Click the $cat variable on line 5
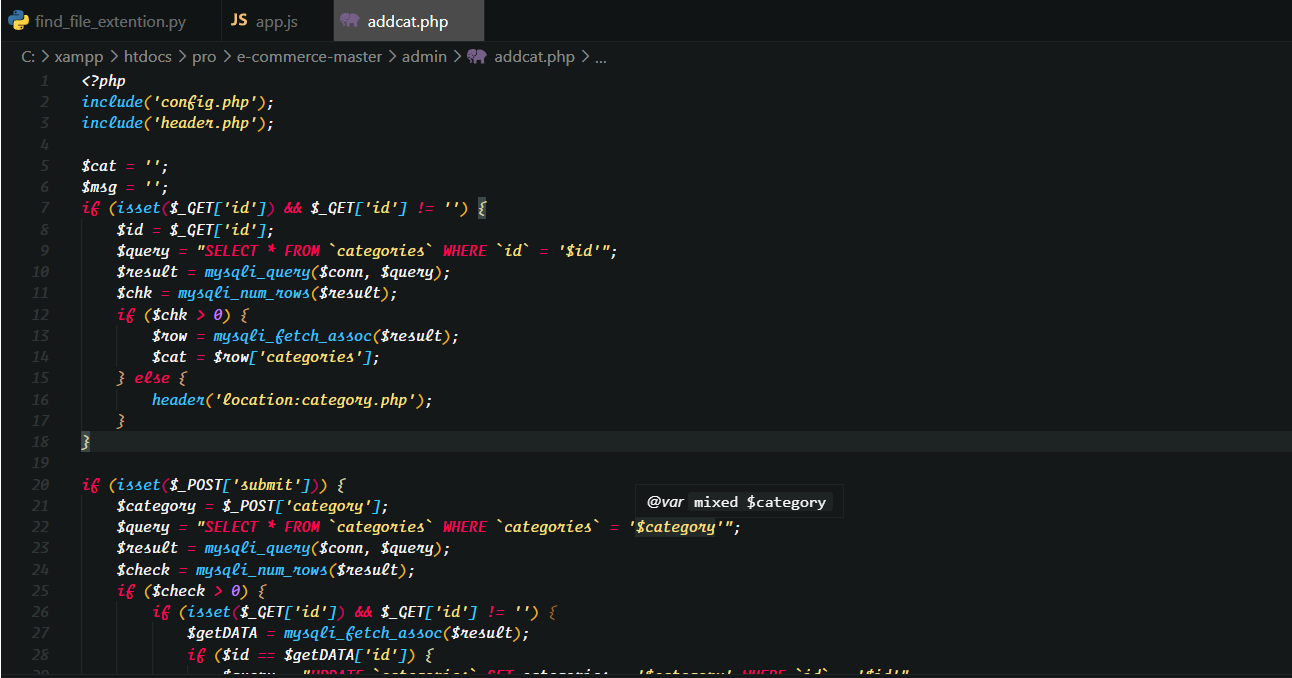 coord(99,166)
